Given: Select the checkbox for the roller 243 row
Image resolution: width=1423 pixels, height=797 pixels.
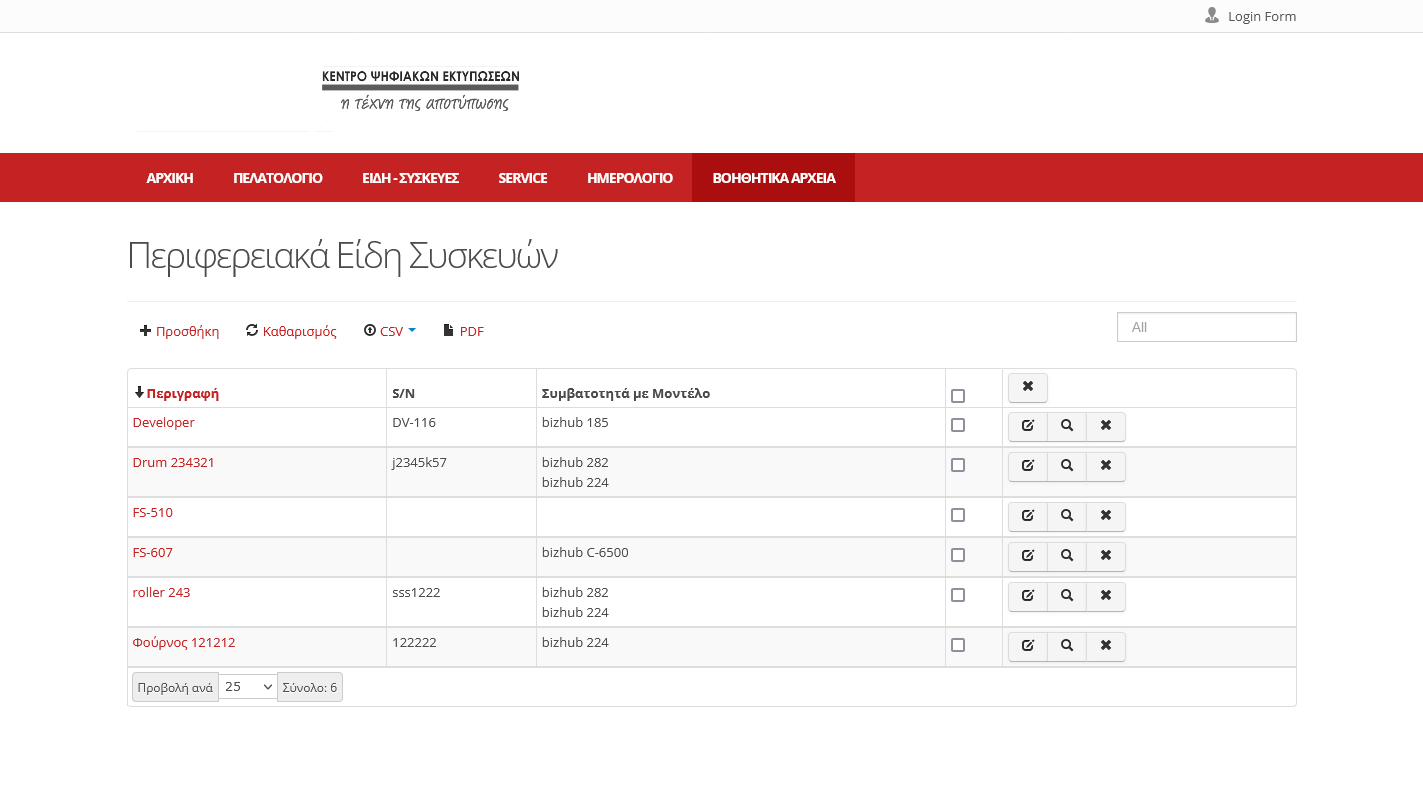Looking at the screenshot, I should [x=958, y=595].
